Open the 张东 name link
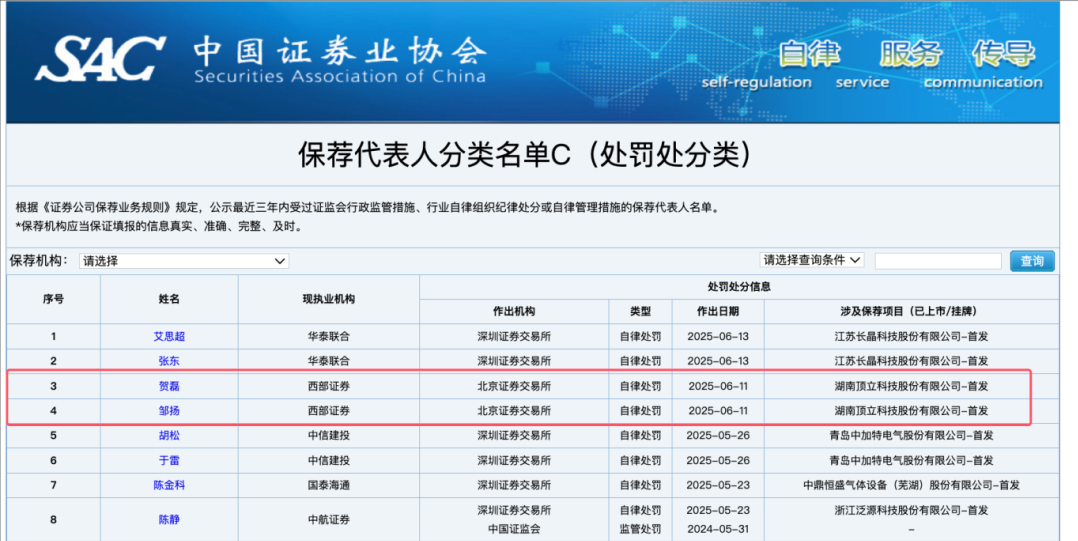 pyautogui.click(x=169, y=361)
